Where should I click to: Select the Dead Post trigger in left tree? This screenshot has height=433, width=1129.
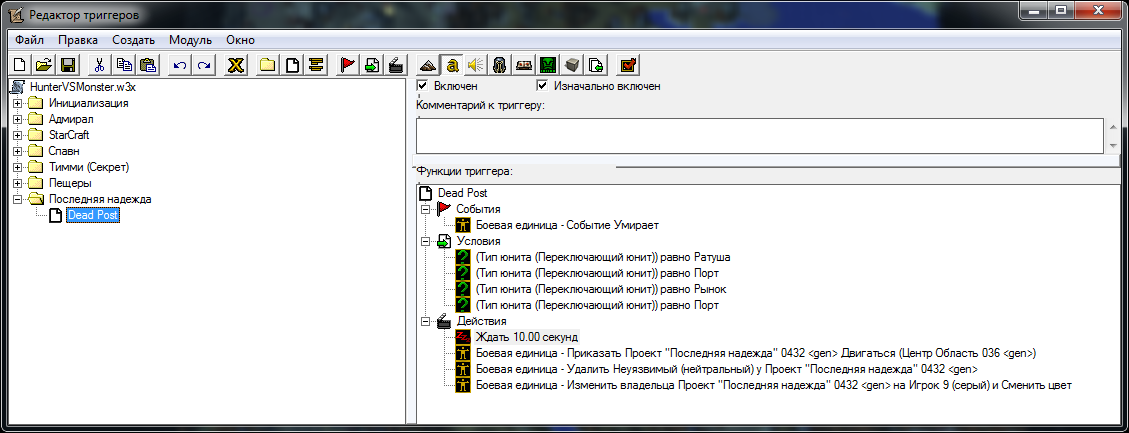point(92,215)
